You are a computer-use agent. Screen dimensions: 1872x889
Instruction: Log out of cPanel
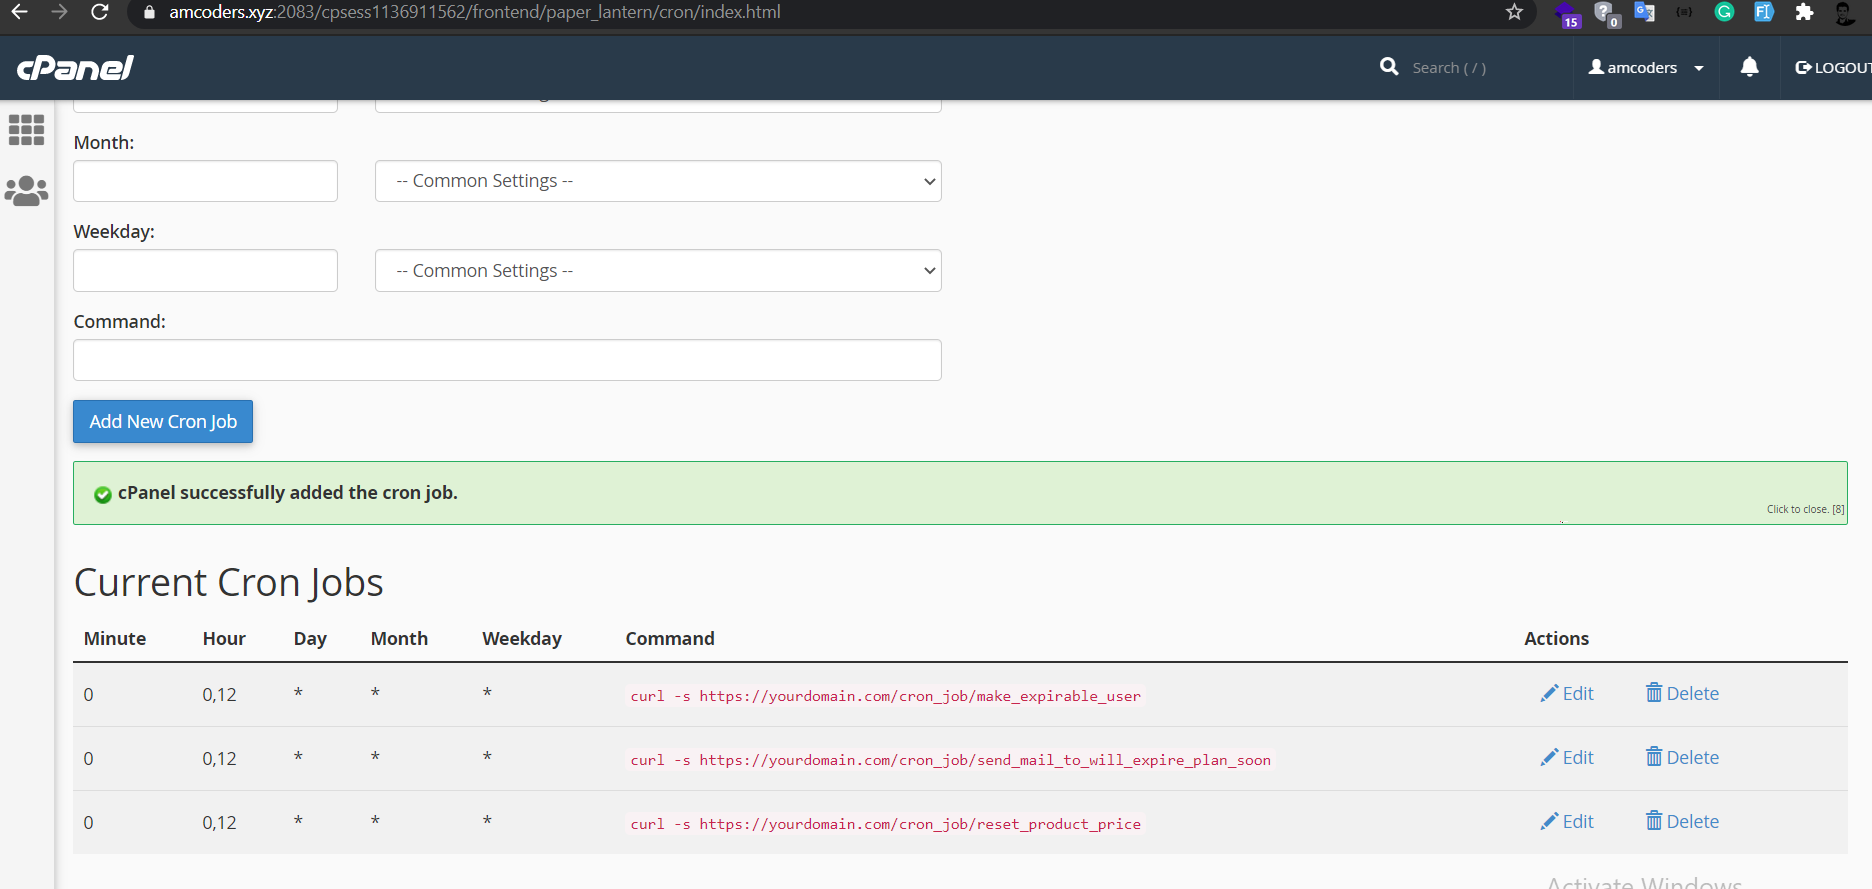[x=1831, y=68]
